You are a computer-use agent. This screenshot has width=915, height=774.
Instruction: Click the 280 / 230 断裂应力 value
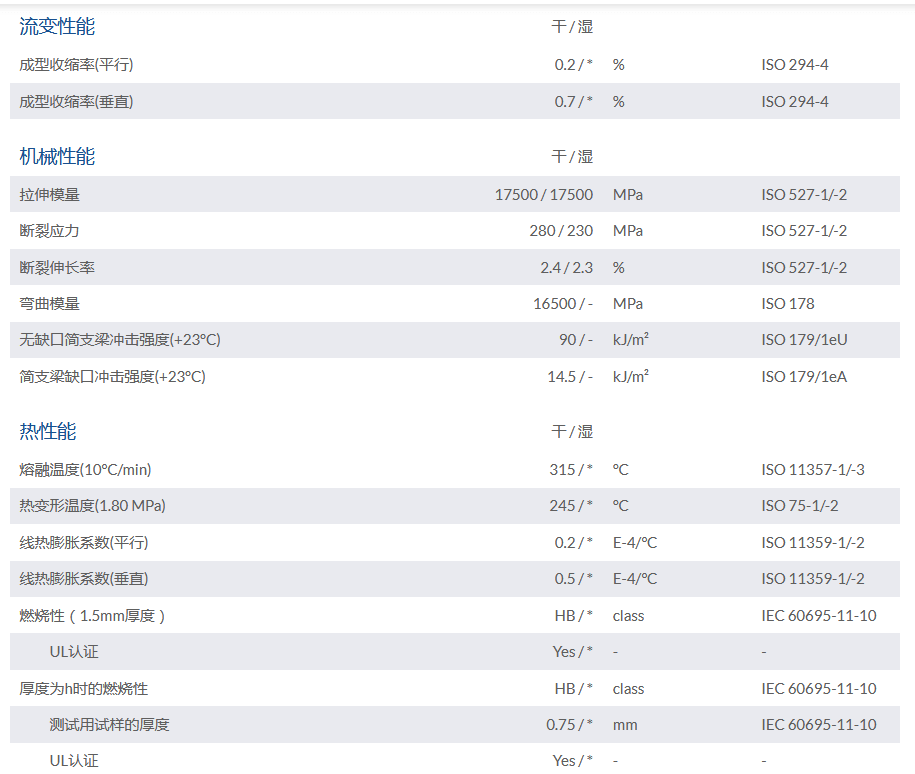pyautogui.click(x=560, y=231)
